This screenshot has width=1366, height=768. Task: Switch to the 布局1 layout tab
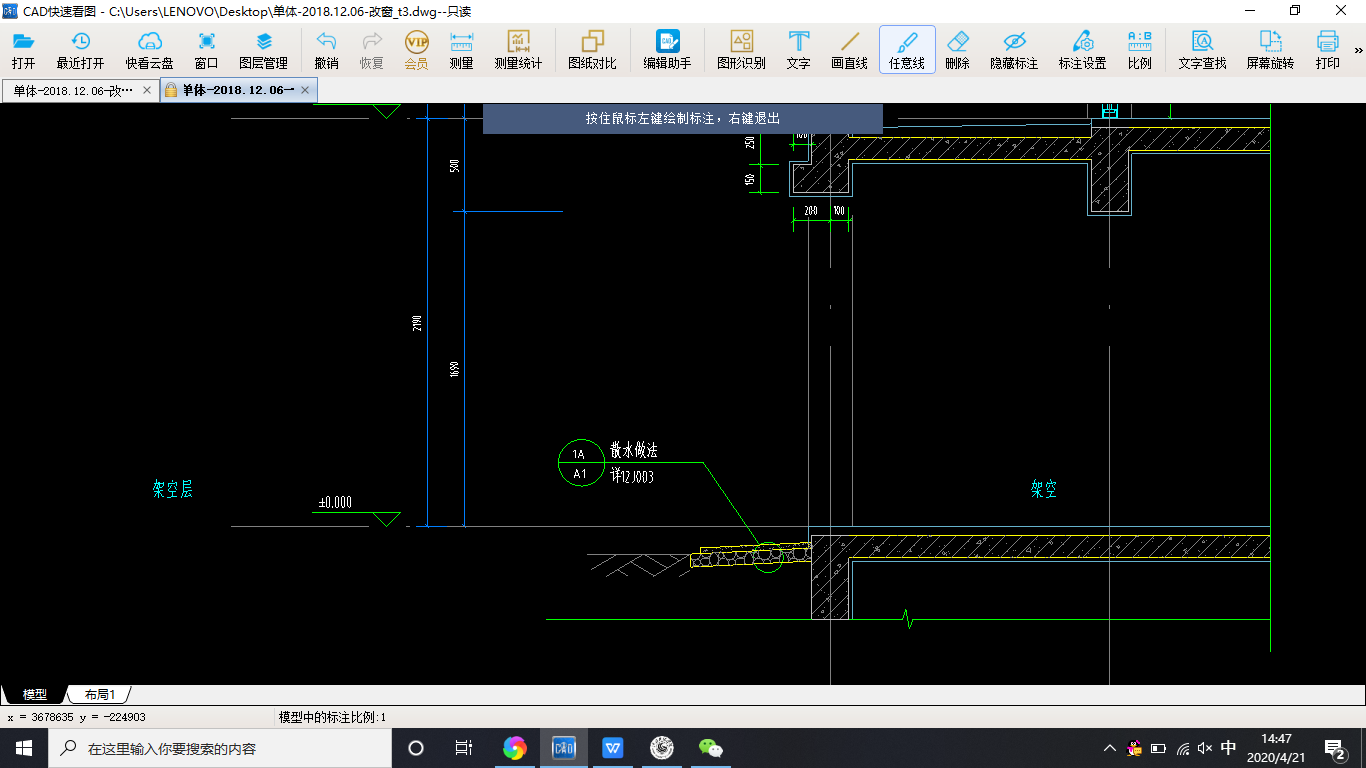click(x=99, y=694)
